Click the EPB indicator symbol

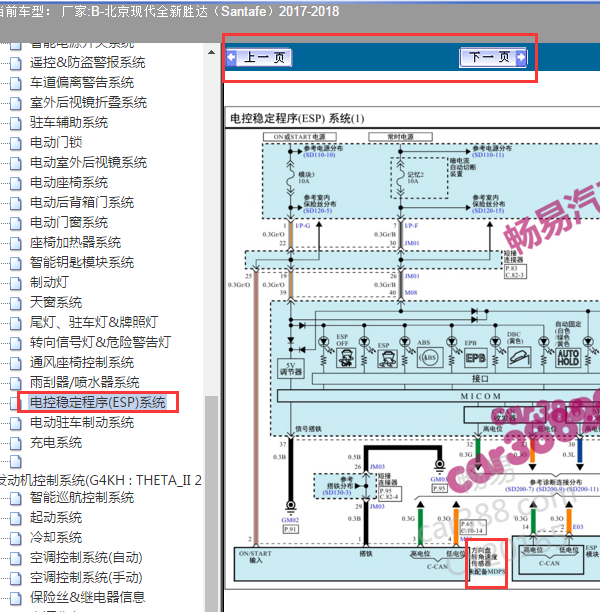[x=475, y=358]
